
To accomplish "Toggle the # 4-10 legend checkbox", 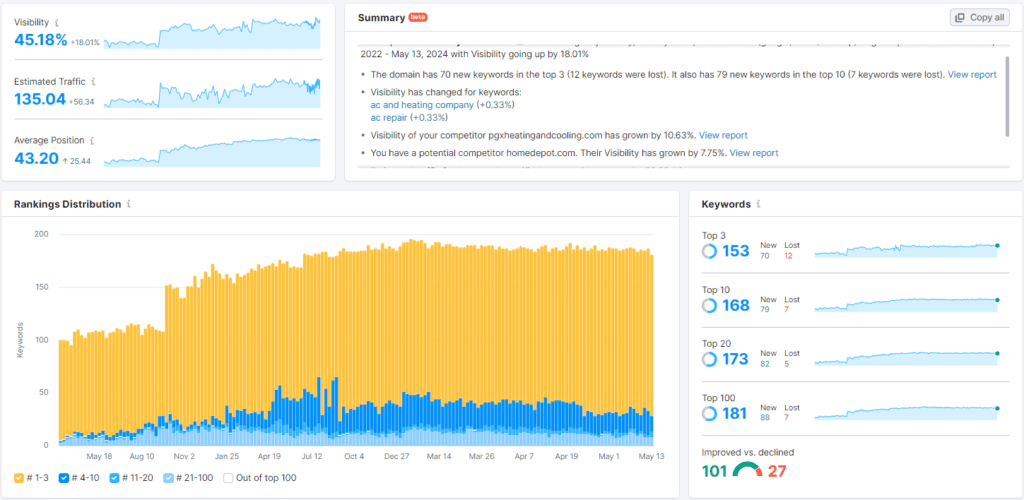I will (x=63, y=478).
